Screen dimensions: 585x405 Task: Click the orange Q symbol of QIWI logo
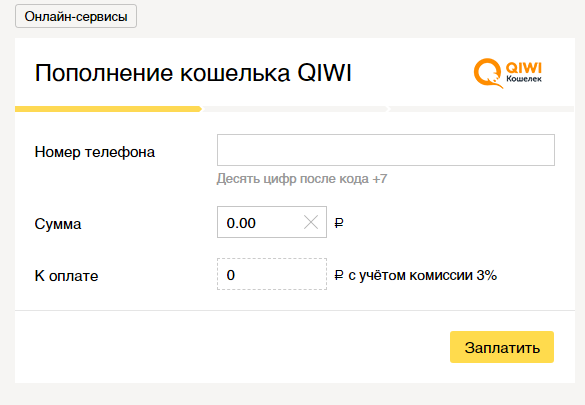click(x=488, y=73)
